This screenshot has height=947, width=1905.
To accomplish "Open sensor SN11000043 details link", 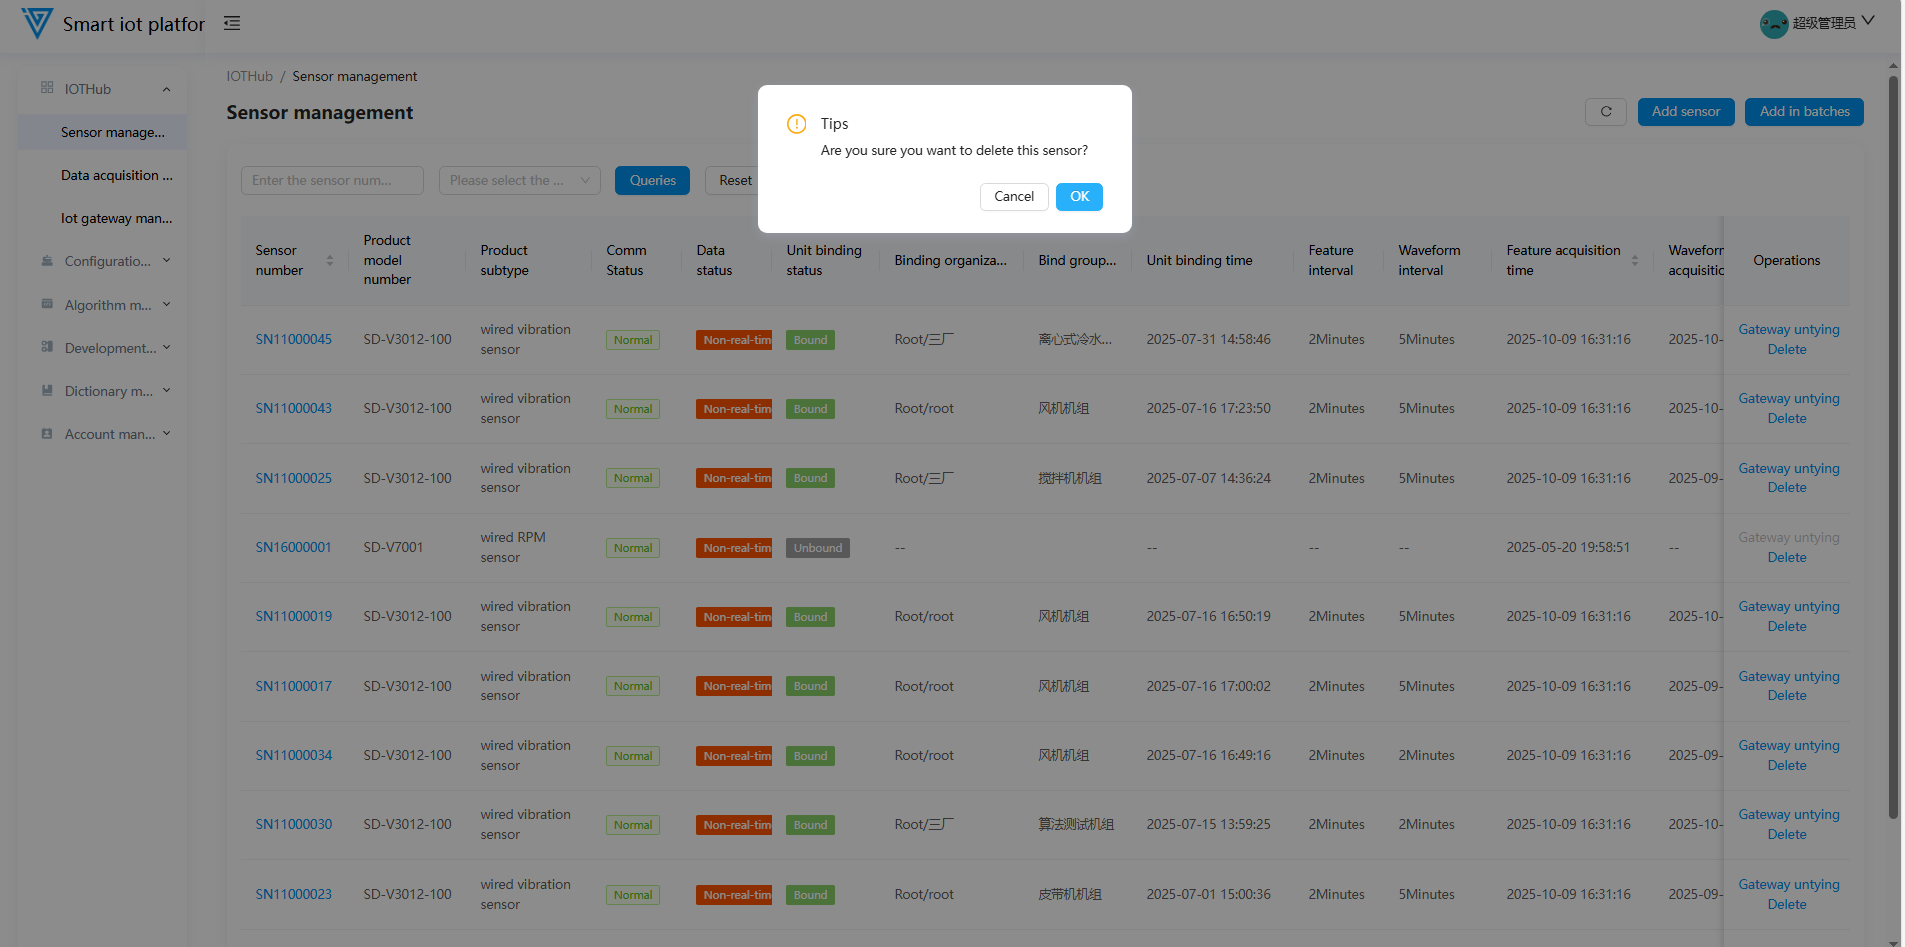I will tap(294, 409).
